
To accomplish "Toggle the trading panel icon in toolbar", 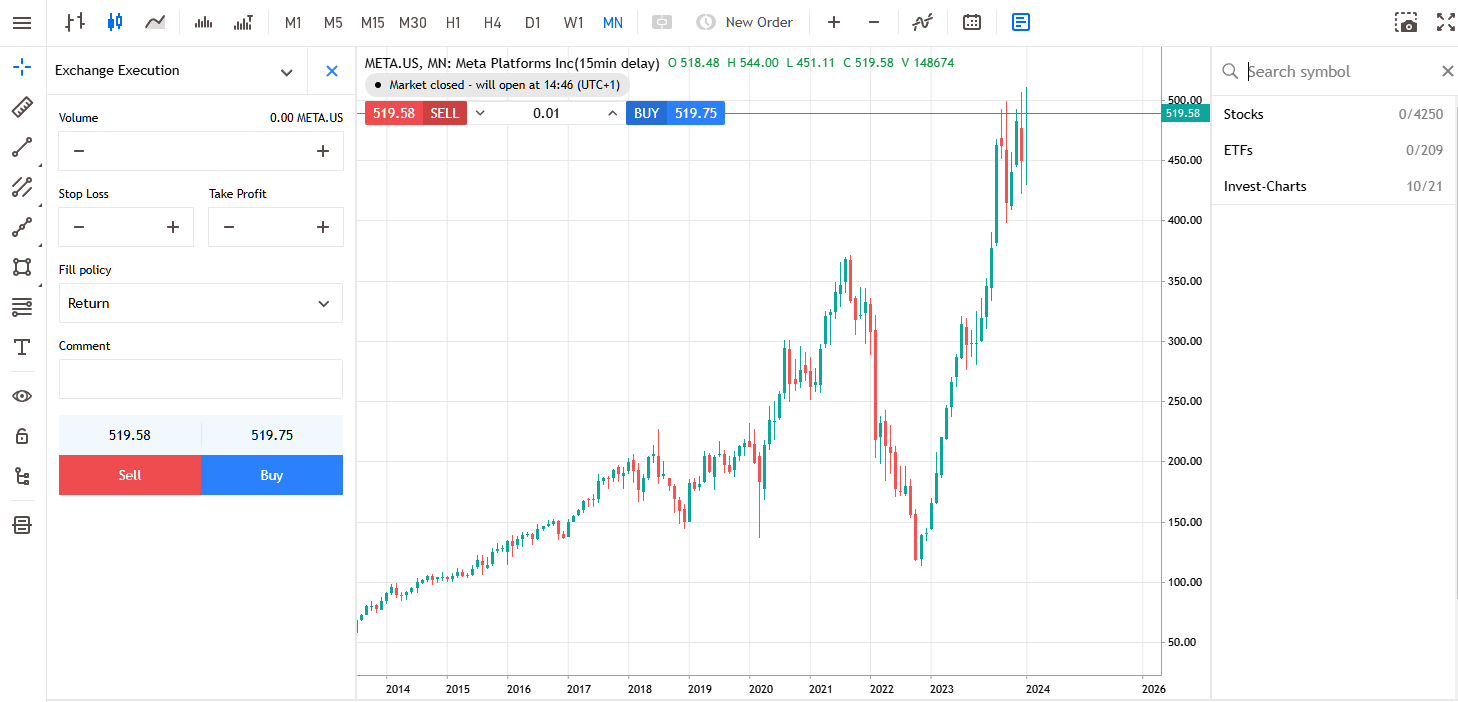I will click(x=1020, y=22).
